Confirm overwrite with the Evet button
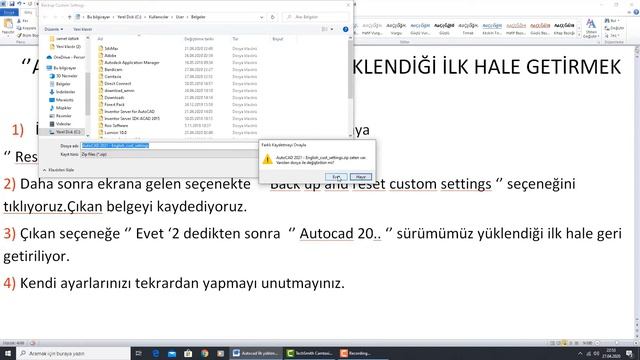 click(336, 177)
